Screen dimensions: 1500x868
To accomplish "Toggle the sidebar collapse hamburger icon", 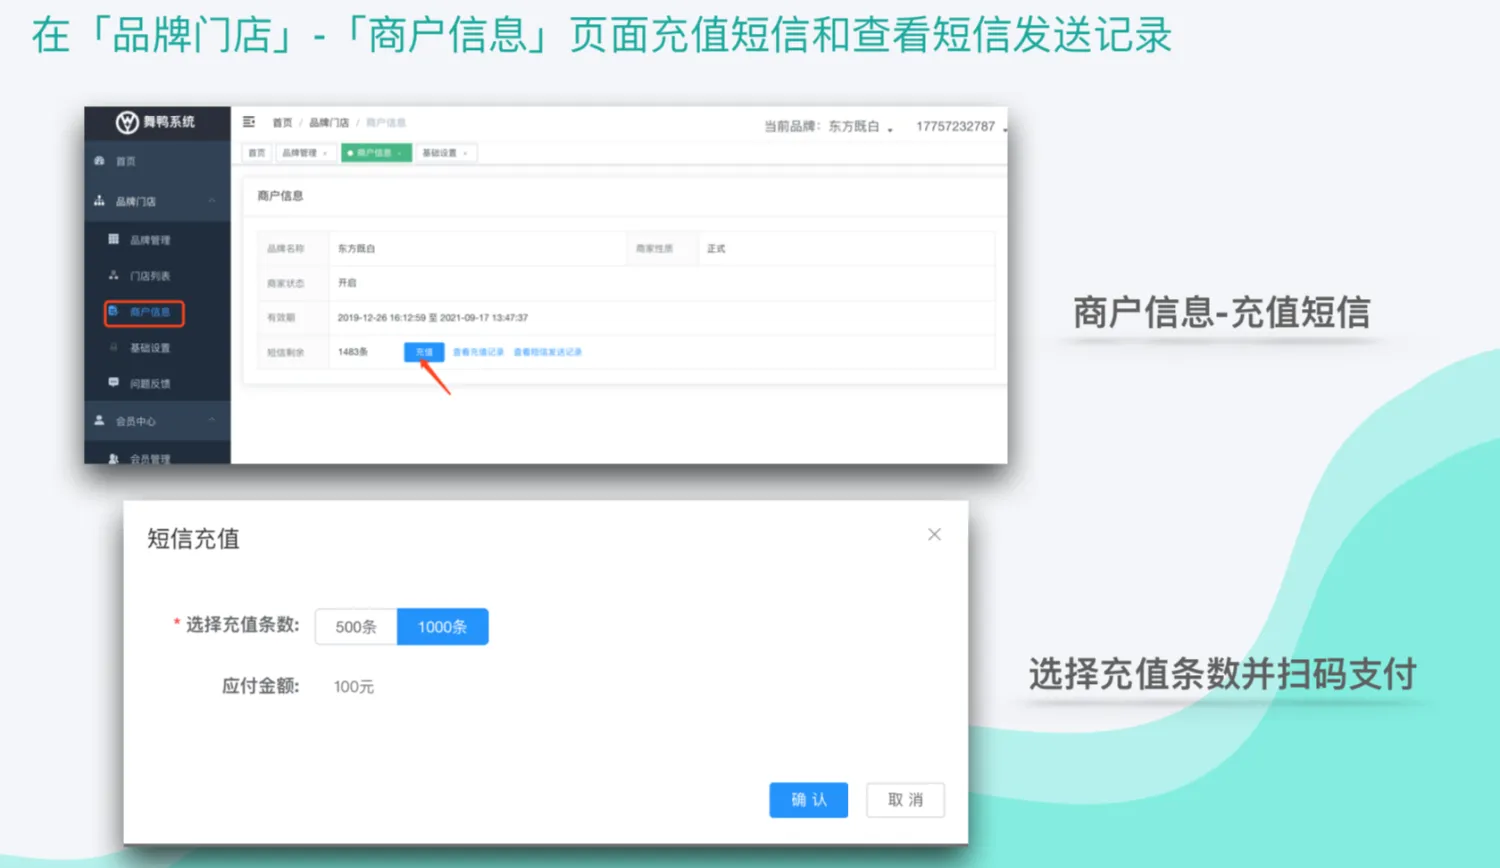I will (249, 122).
